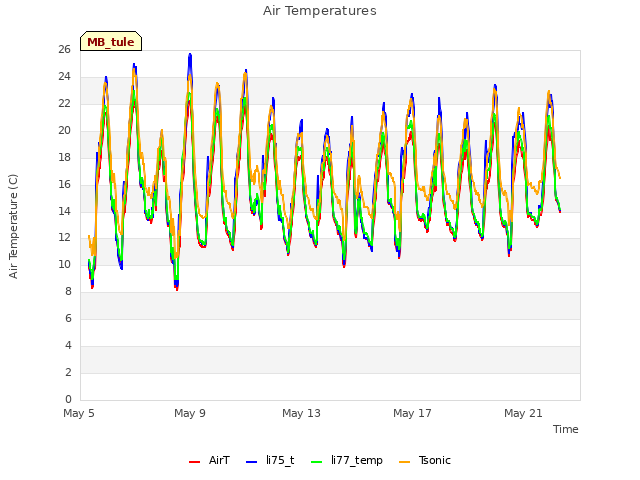640x480 pixels.
Task: Click the 22 y-axis tick label
Action: click(64, 103)
